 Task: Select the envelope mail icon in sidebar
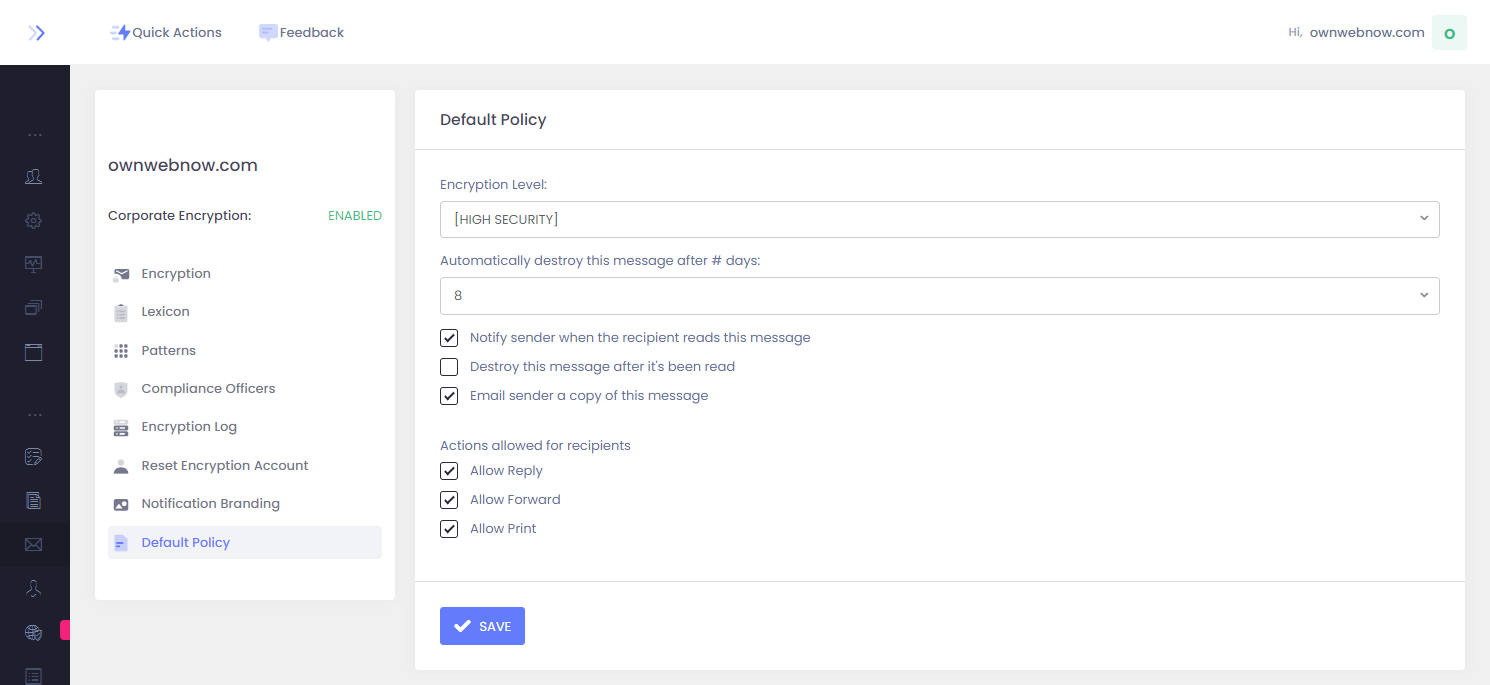click(34, 545)
